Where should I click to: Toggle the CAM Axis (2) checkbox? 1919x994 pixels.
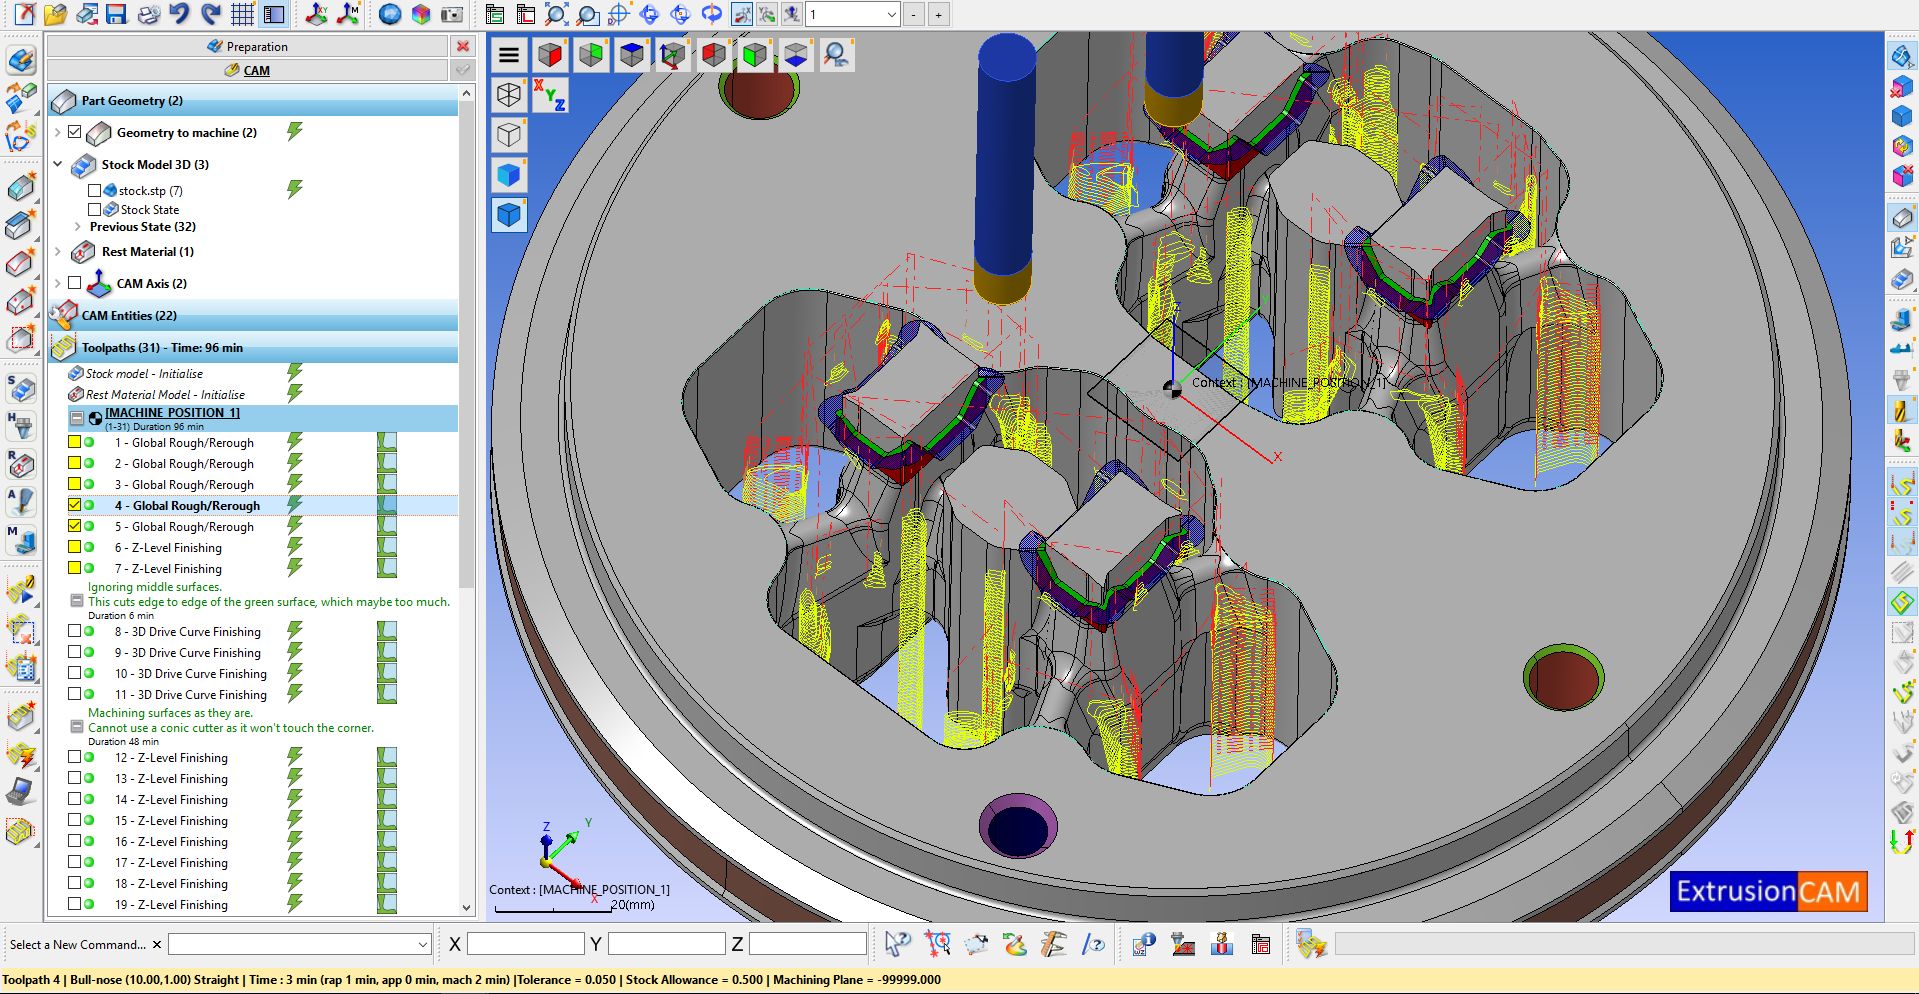point(75,283)
